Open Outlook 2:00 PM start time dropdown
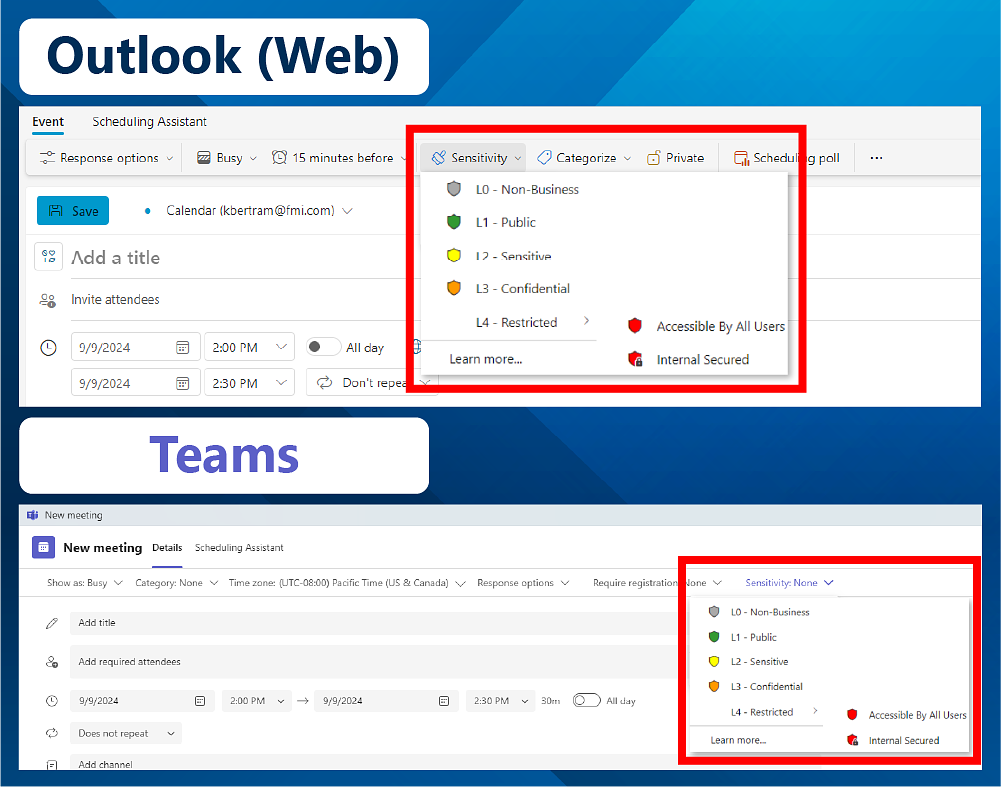Screen dimensions: 1001x787 click(250, 347)
